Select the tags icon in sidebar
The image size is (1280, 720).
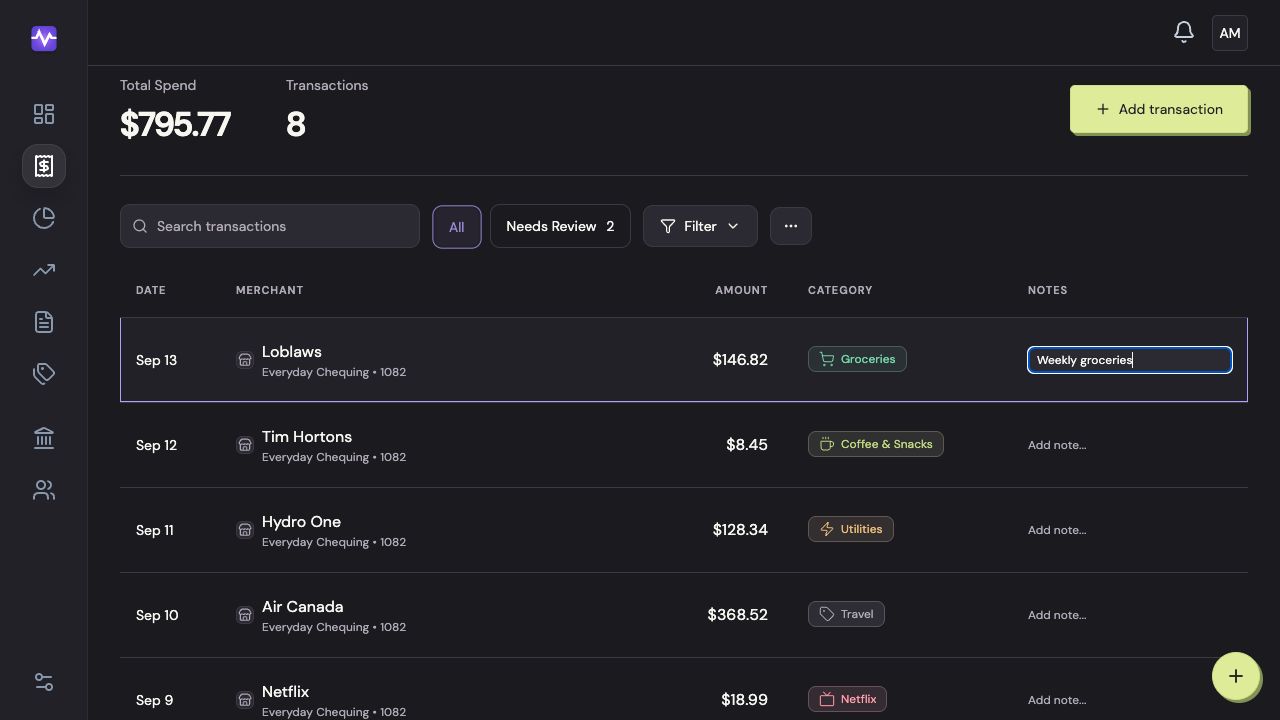tap(44, 374)
